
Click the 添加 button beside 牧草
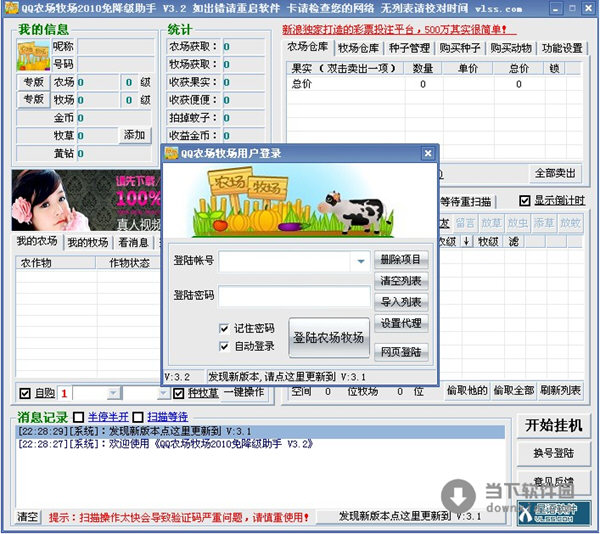[x=134, y=135]
